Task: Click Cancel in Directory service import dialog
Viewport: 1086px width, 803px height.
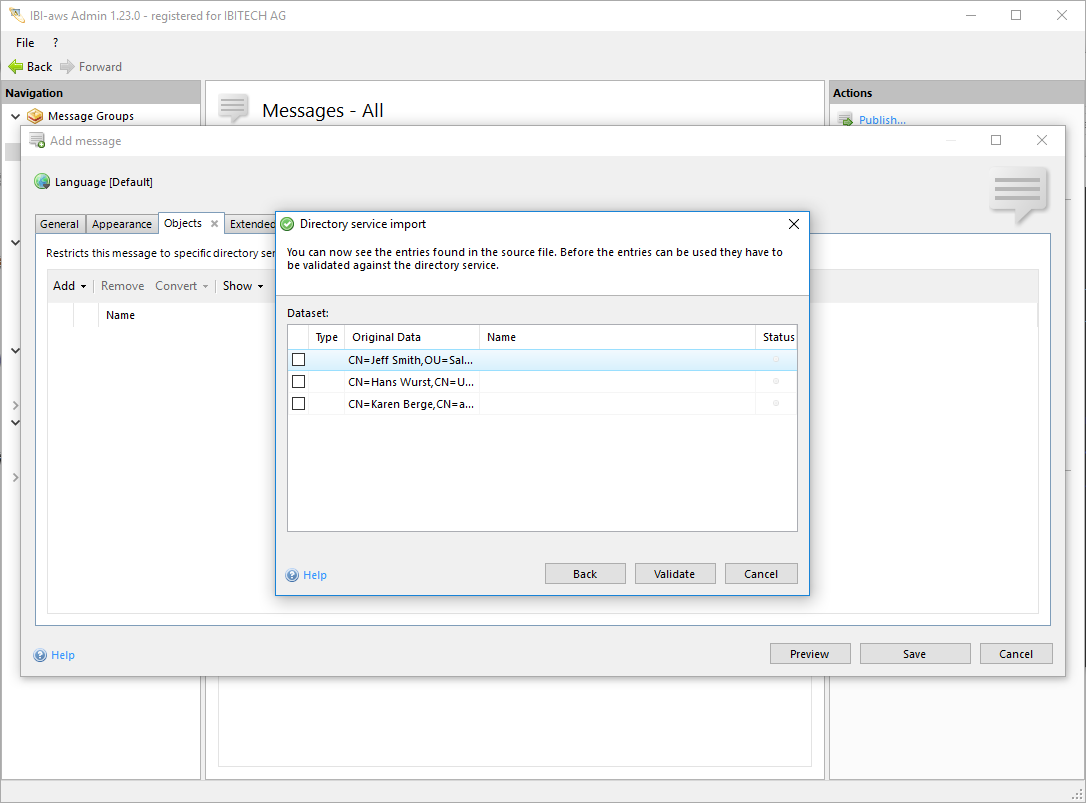Action: point(761,574)
